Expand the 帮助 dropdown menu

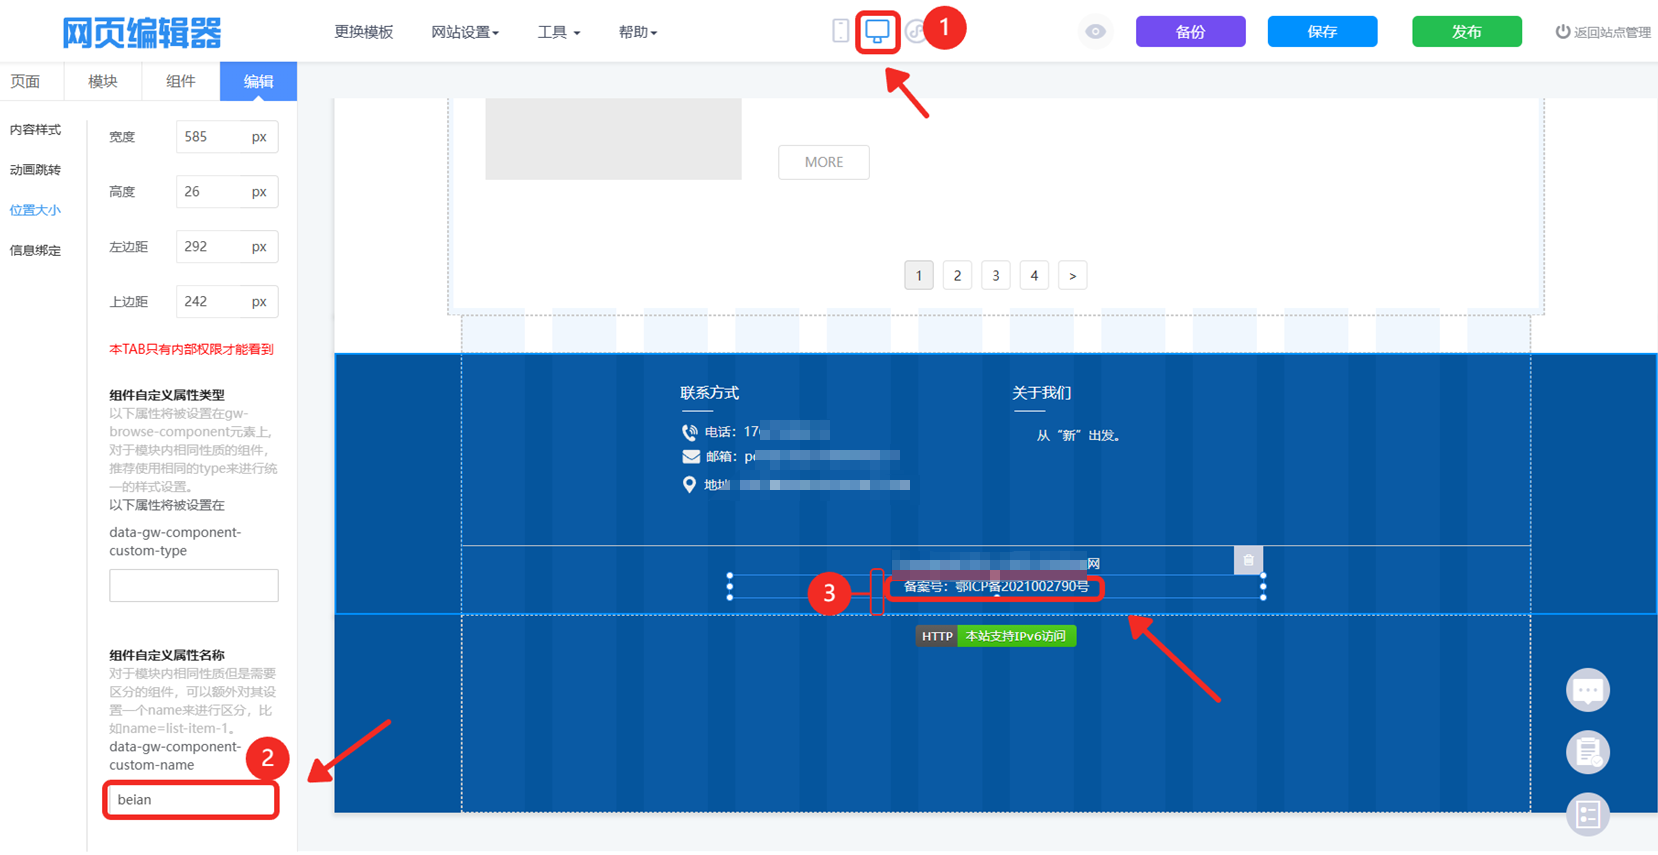click(637, 32)
